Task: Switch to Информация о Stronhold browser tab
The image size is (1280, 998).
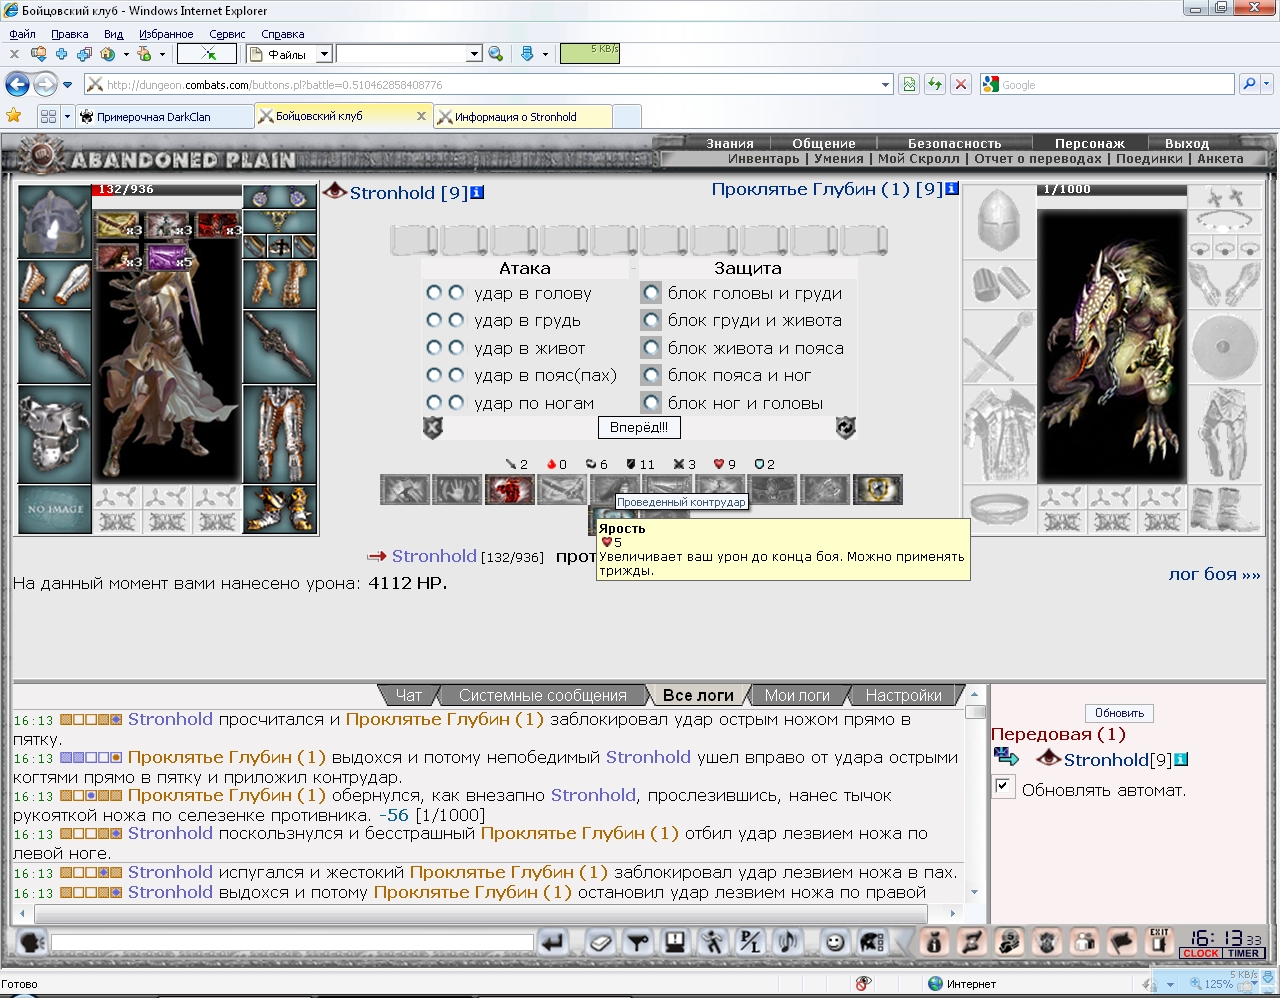Action: click(522, 117)
